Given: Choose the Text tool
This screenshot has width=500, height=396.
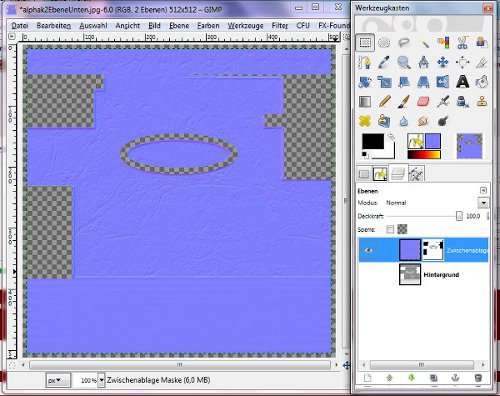Looking at the screenshot, I should [x=462, y=82].
